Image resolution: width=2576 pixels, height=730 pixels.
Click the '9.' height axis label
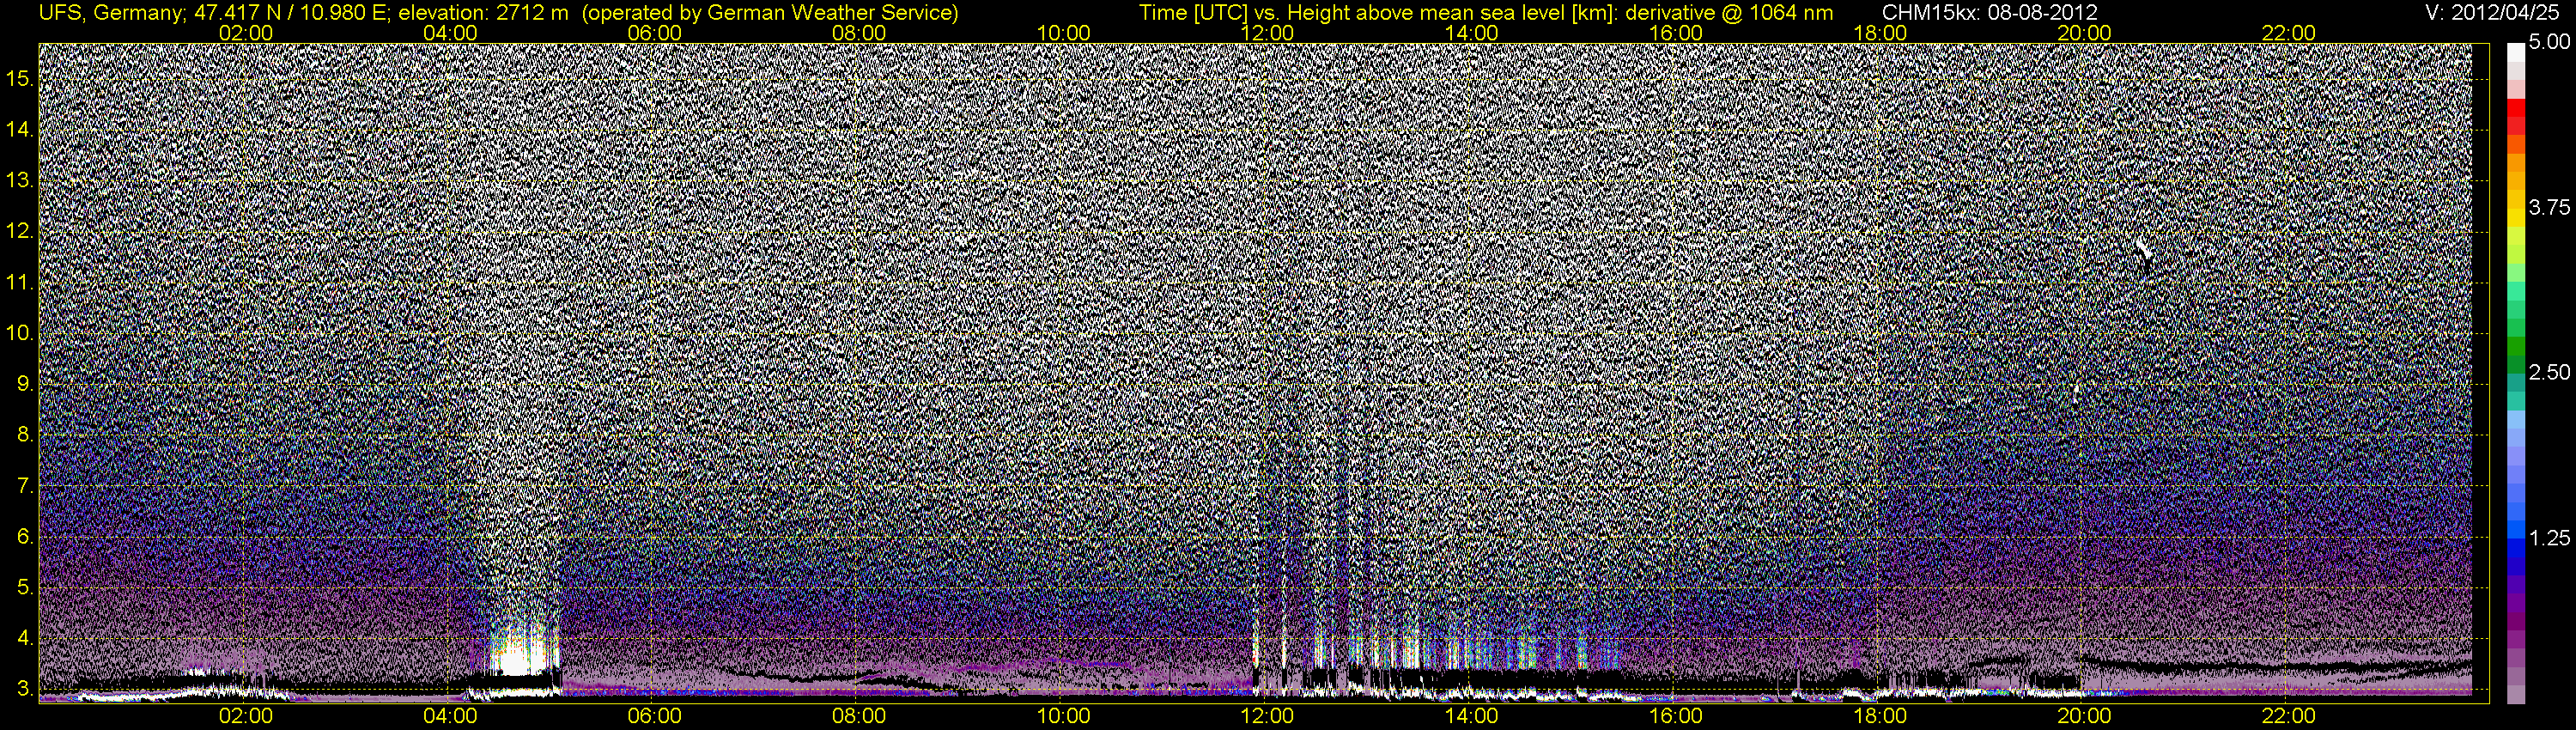pyautogui.click(x=26, y=384)
